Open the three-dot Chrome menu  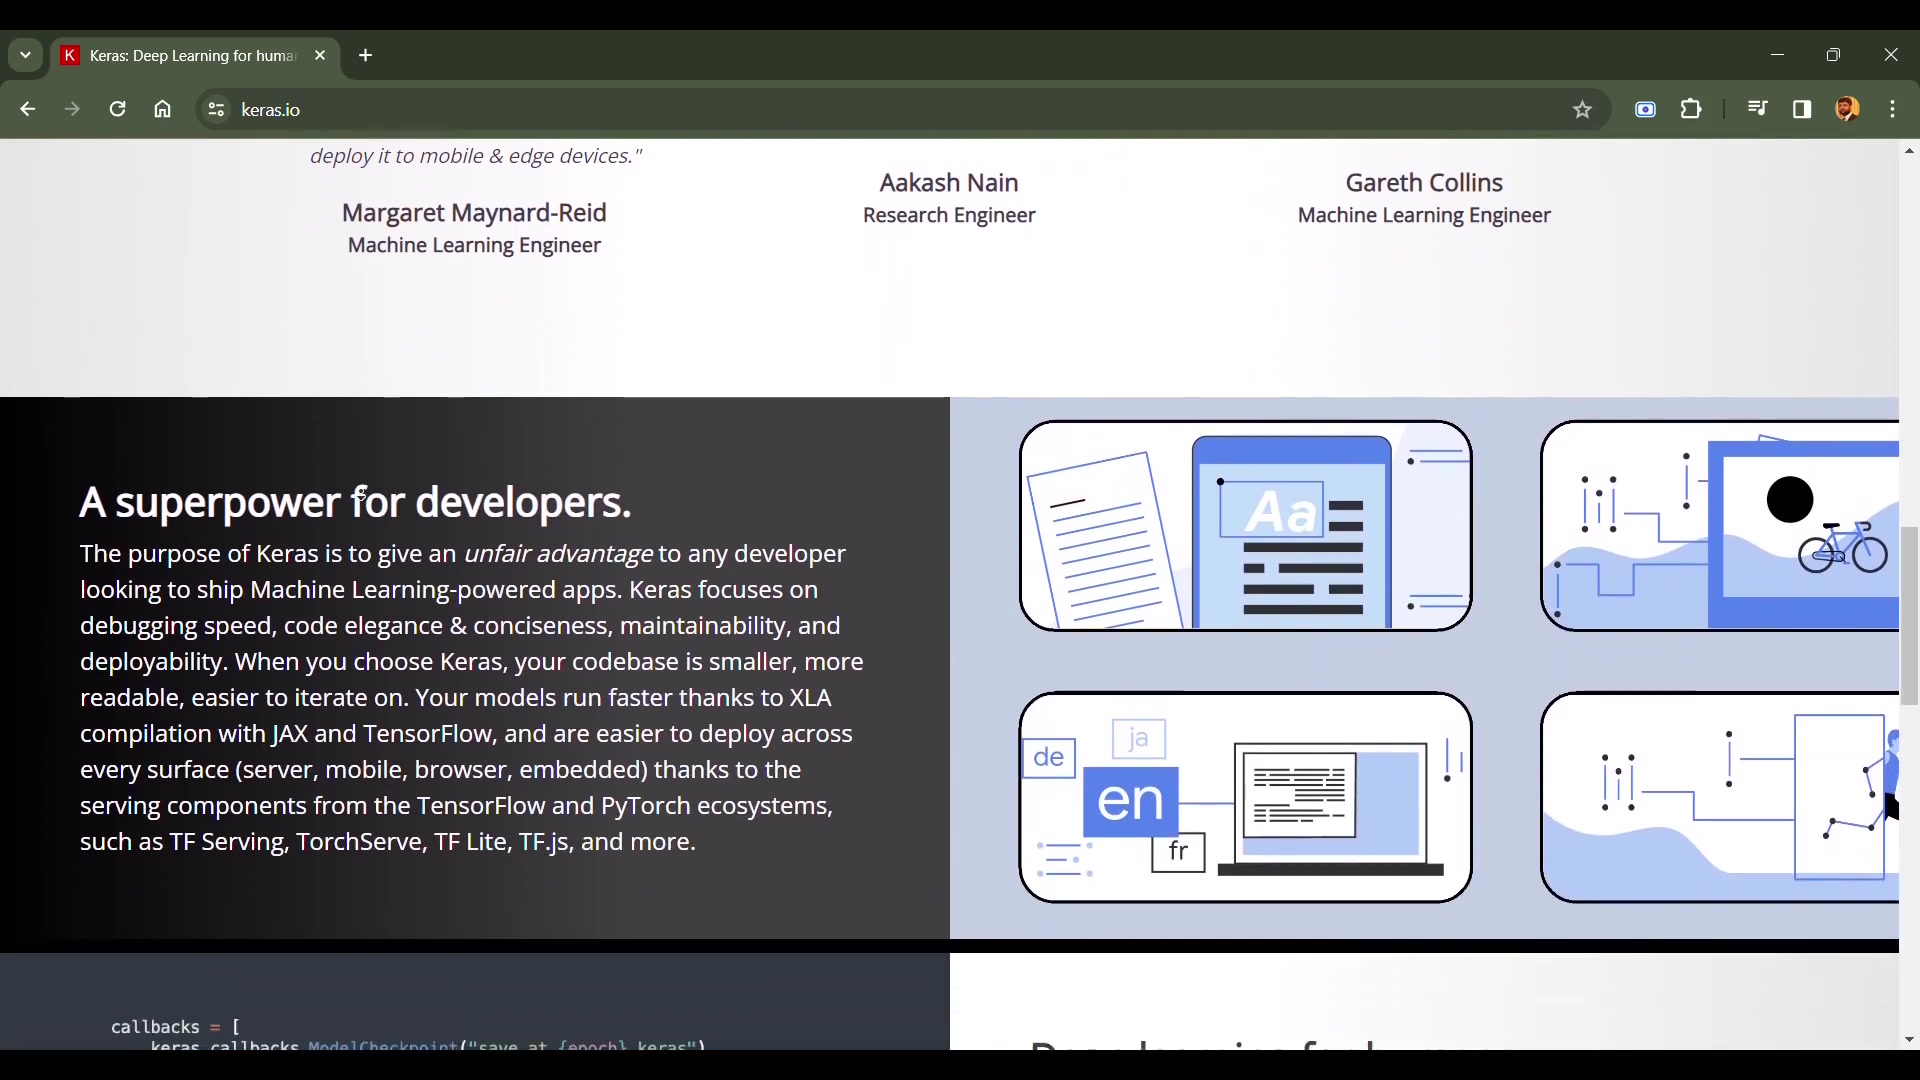[x=1894, y=109]
